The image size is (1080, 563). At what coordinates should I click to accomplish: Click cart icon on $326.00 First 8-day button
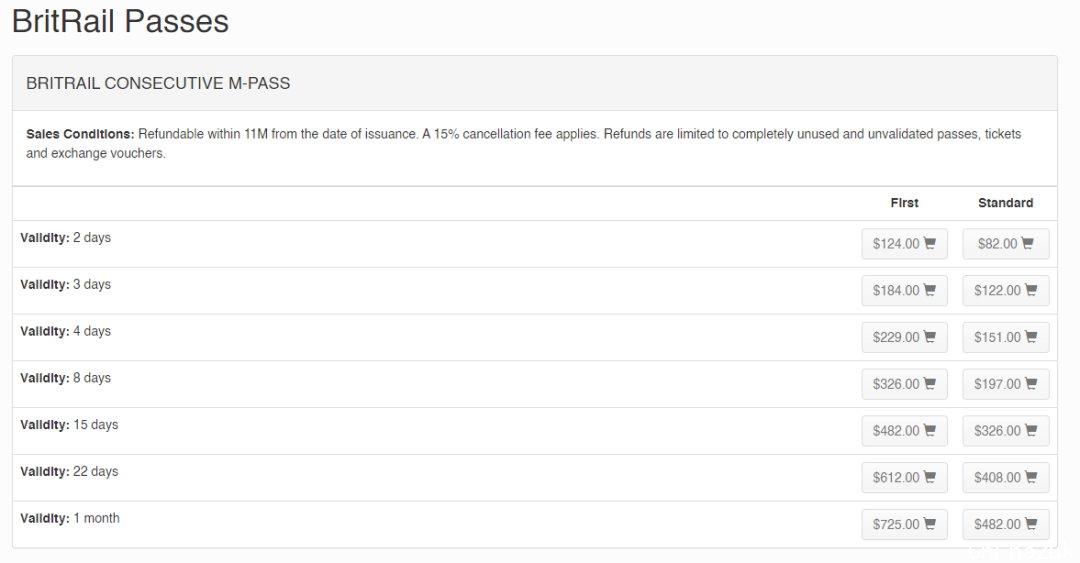coord(929,384)
